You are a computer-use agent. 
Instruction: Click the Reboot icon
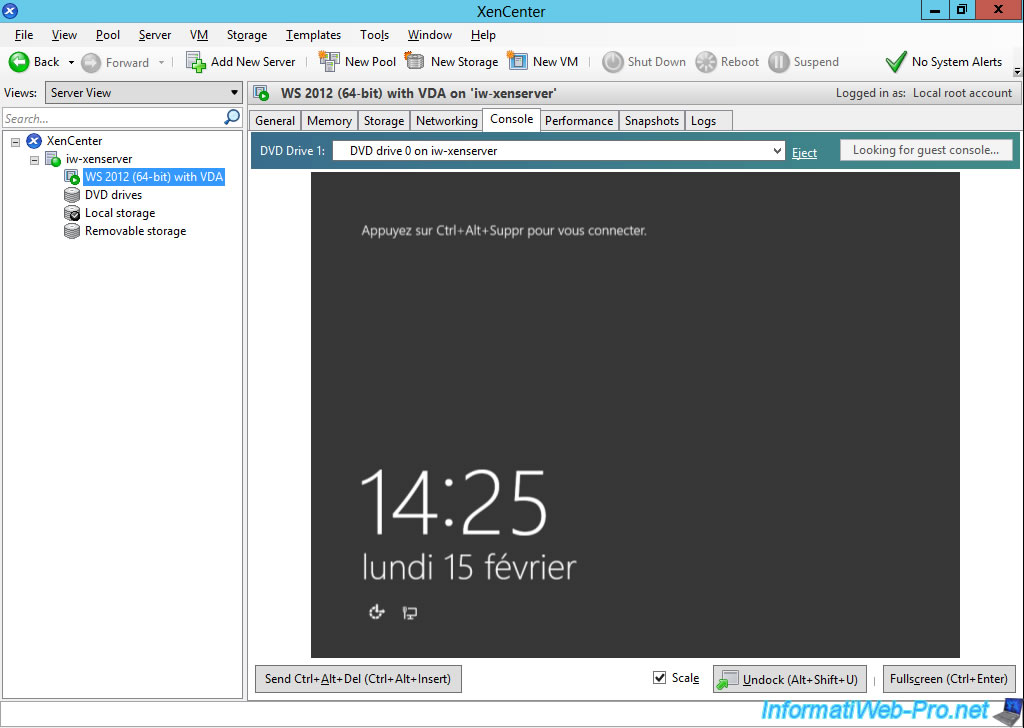(x=705, y=62)
